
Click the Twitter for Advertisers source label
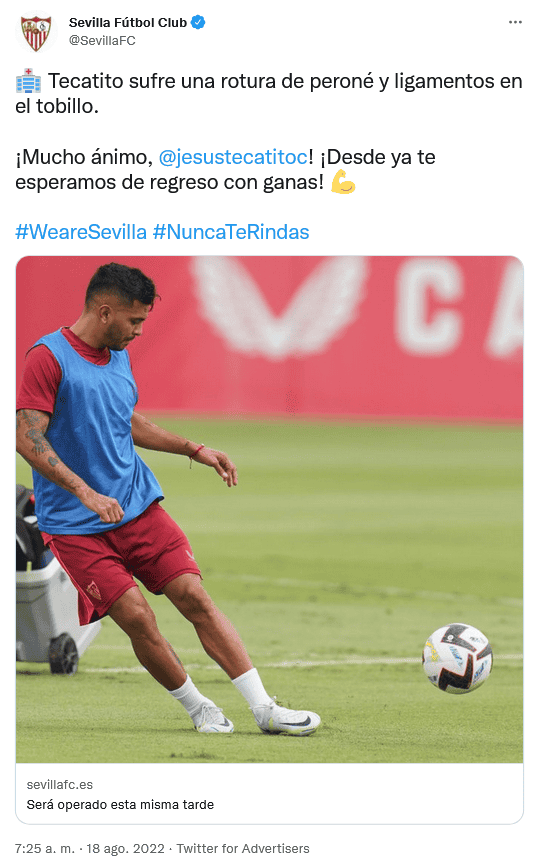[243, 848]
